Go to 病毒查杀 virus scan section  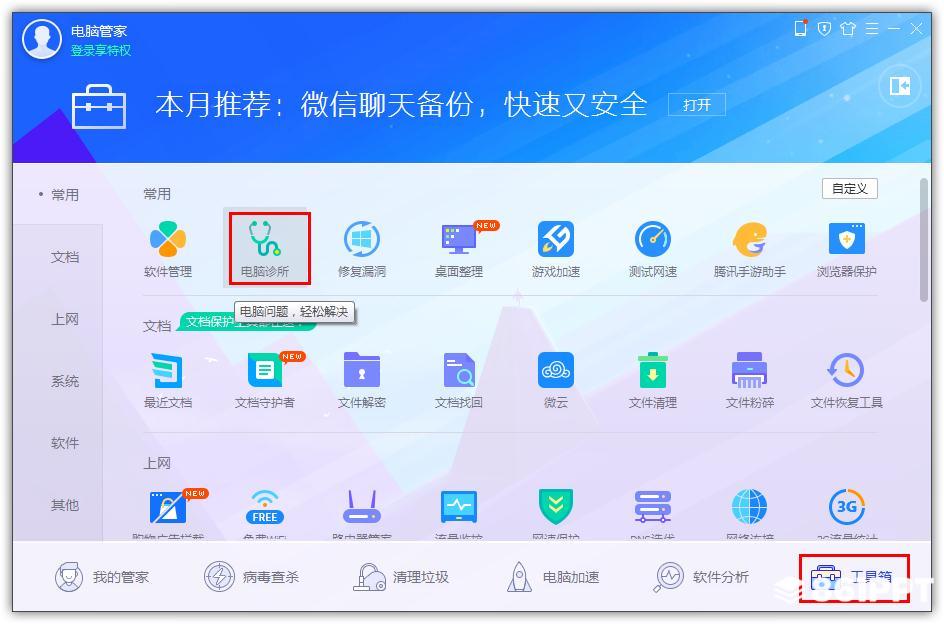(251, 577)
